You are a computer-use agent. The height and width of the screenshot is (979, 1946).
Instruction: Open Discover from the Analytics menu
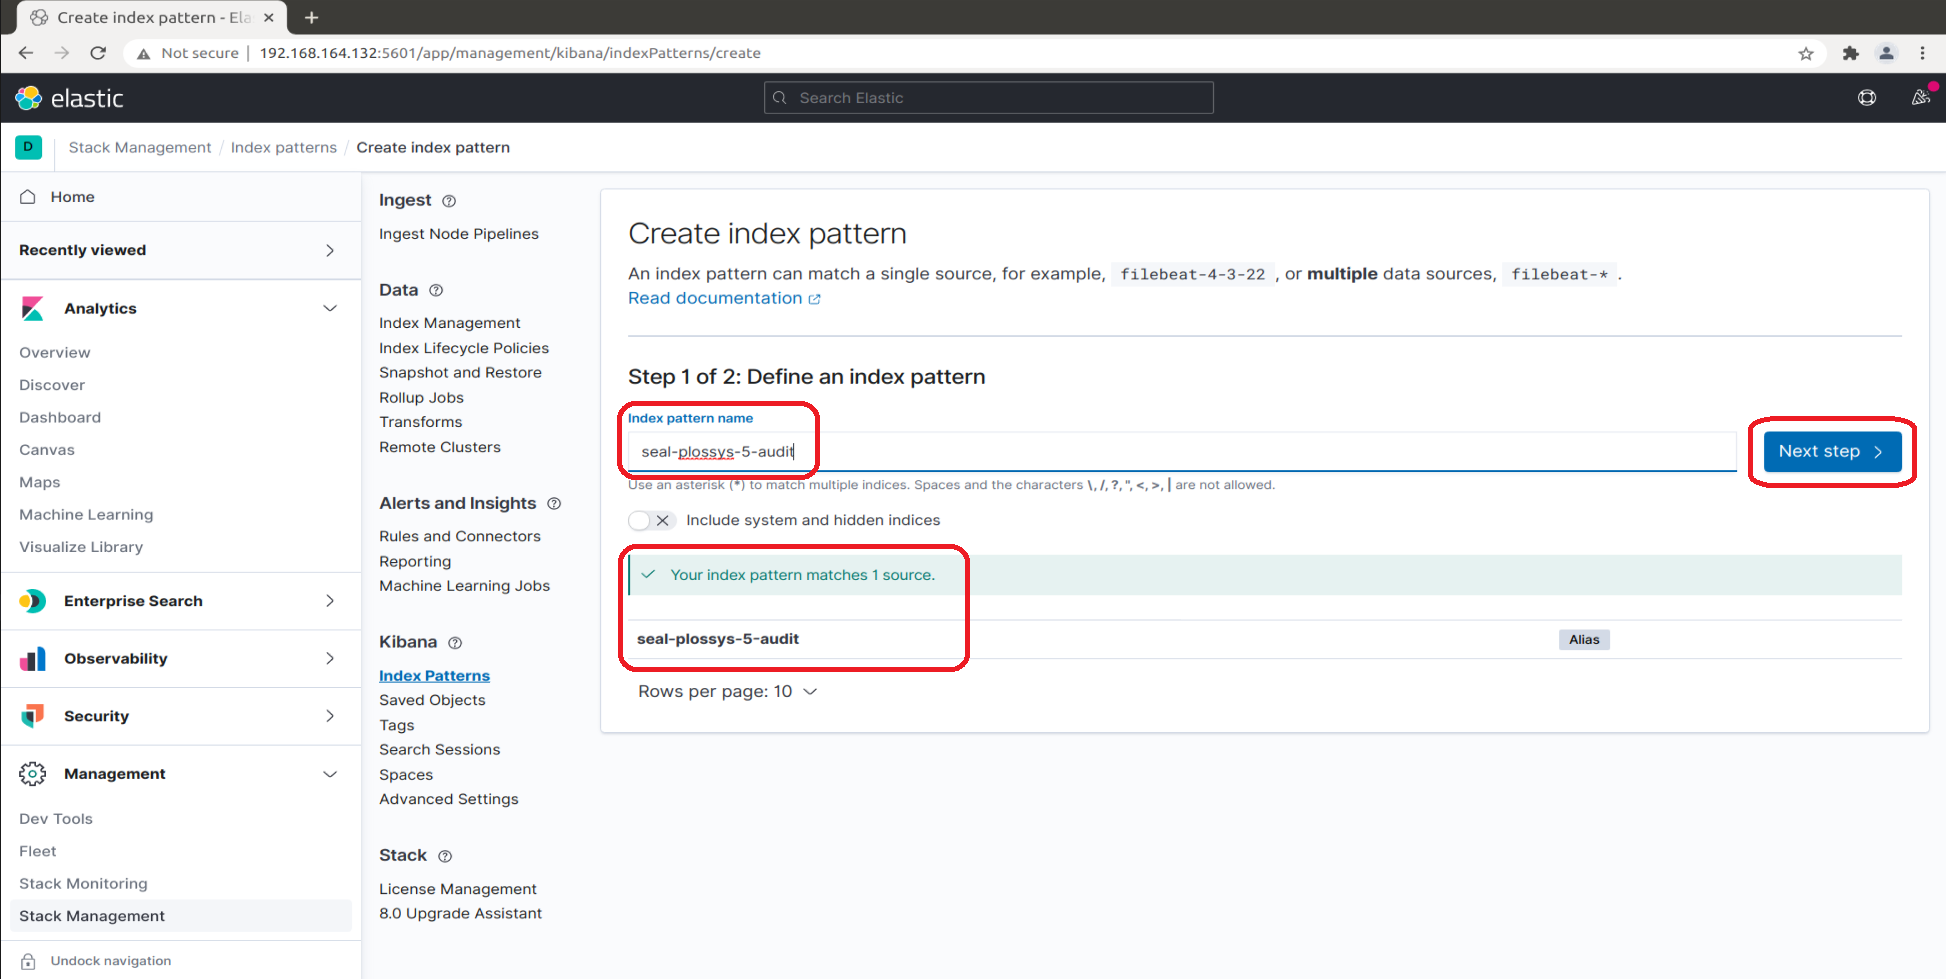click(x=52, y=385)
